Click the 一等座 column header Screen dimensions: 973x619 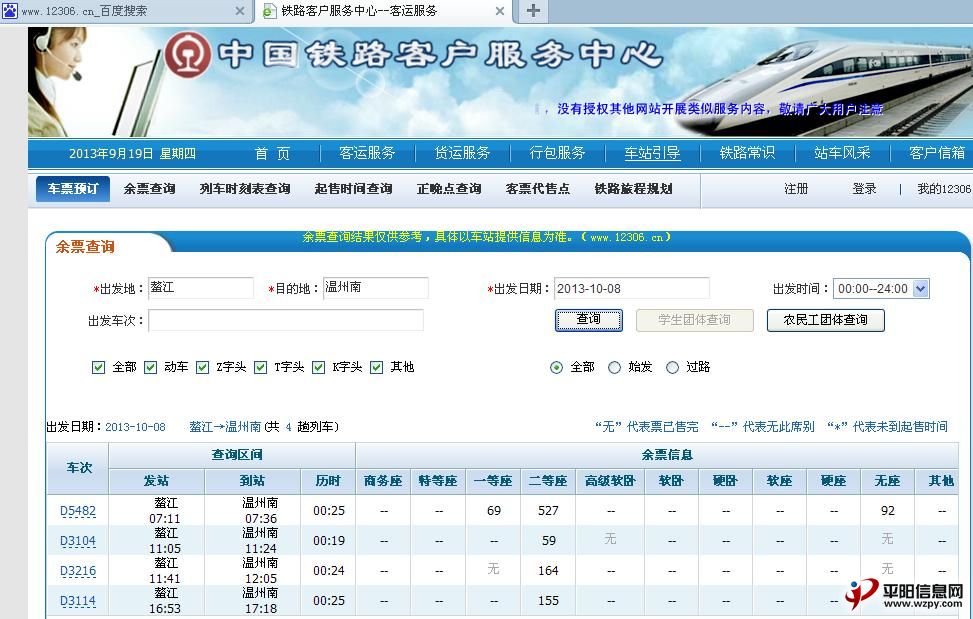493,481
